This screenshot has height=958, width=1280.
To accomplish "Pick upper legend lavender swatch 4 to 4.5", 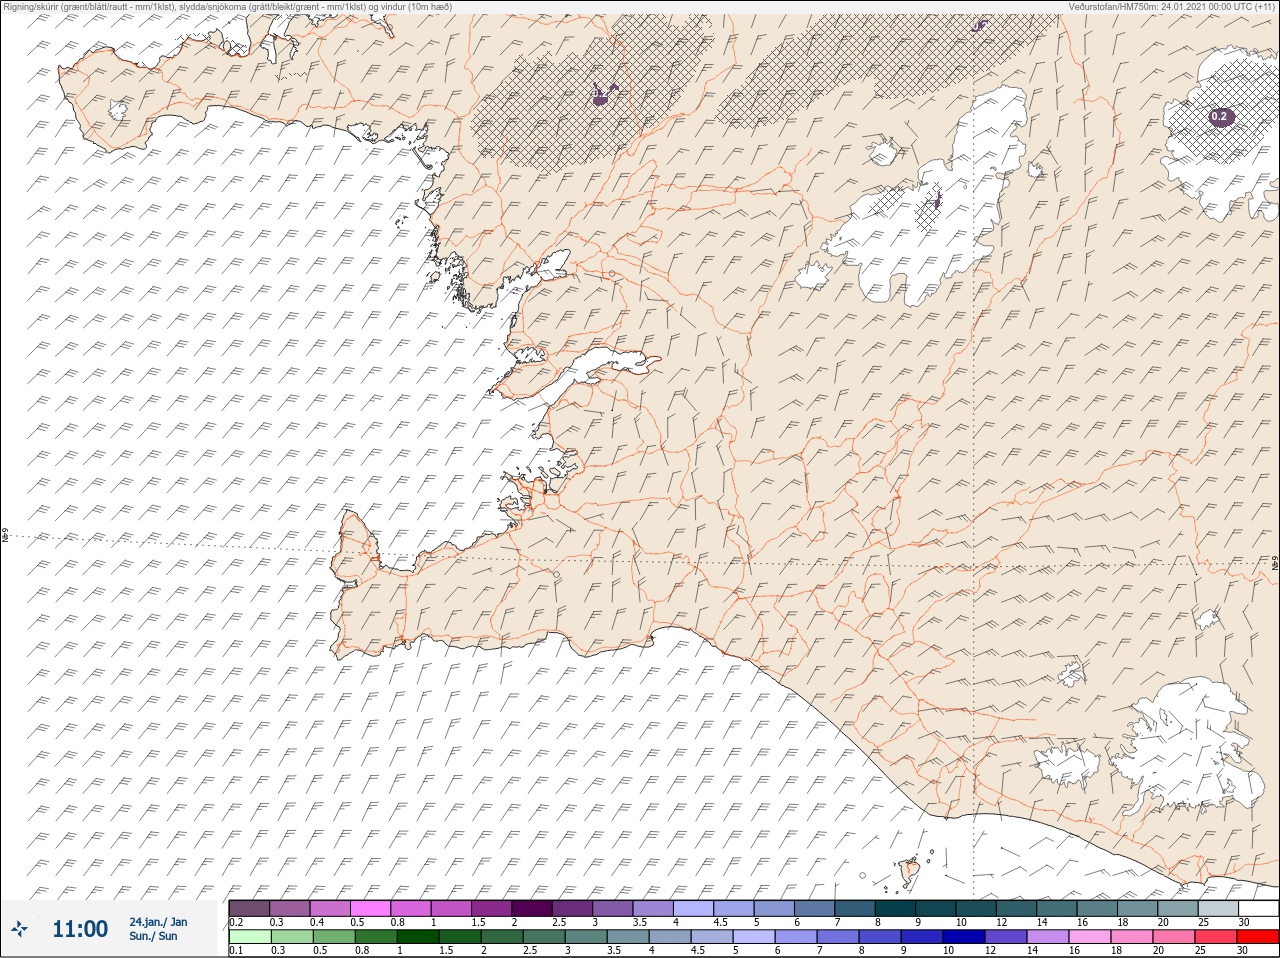I will (693, 908).
